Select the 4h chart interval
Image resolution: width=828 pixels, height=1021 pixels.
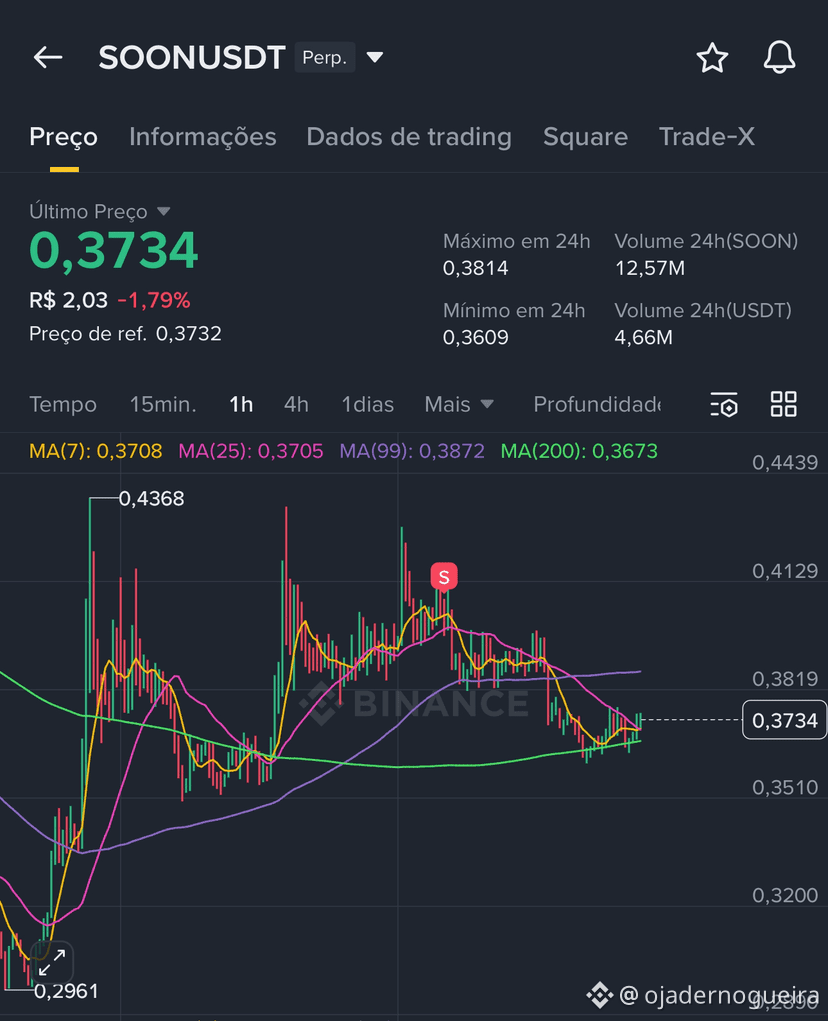tap(296, 404)
